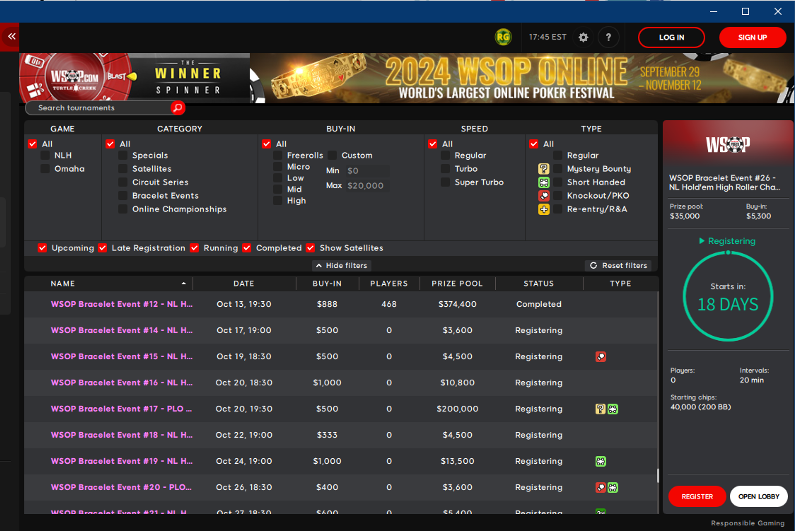The image size is (795, 531).
Task: Click the 17:45 EST clock
Action: pos(548,37)
